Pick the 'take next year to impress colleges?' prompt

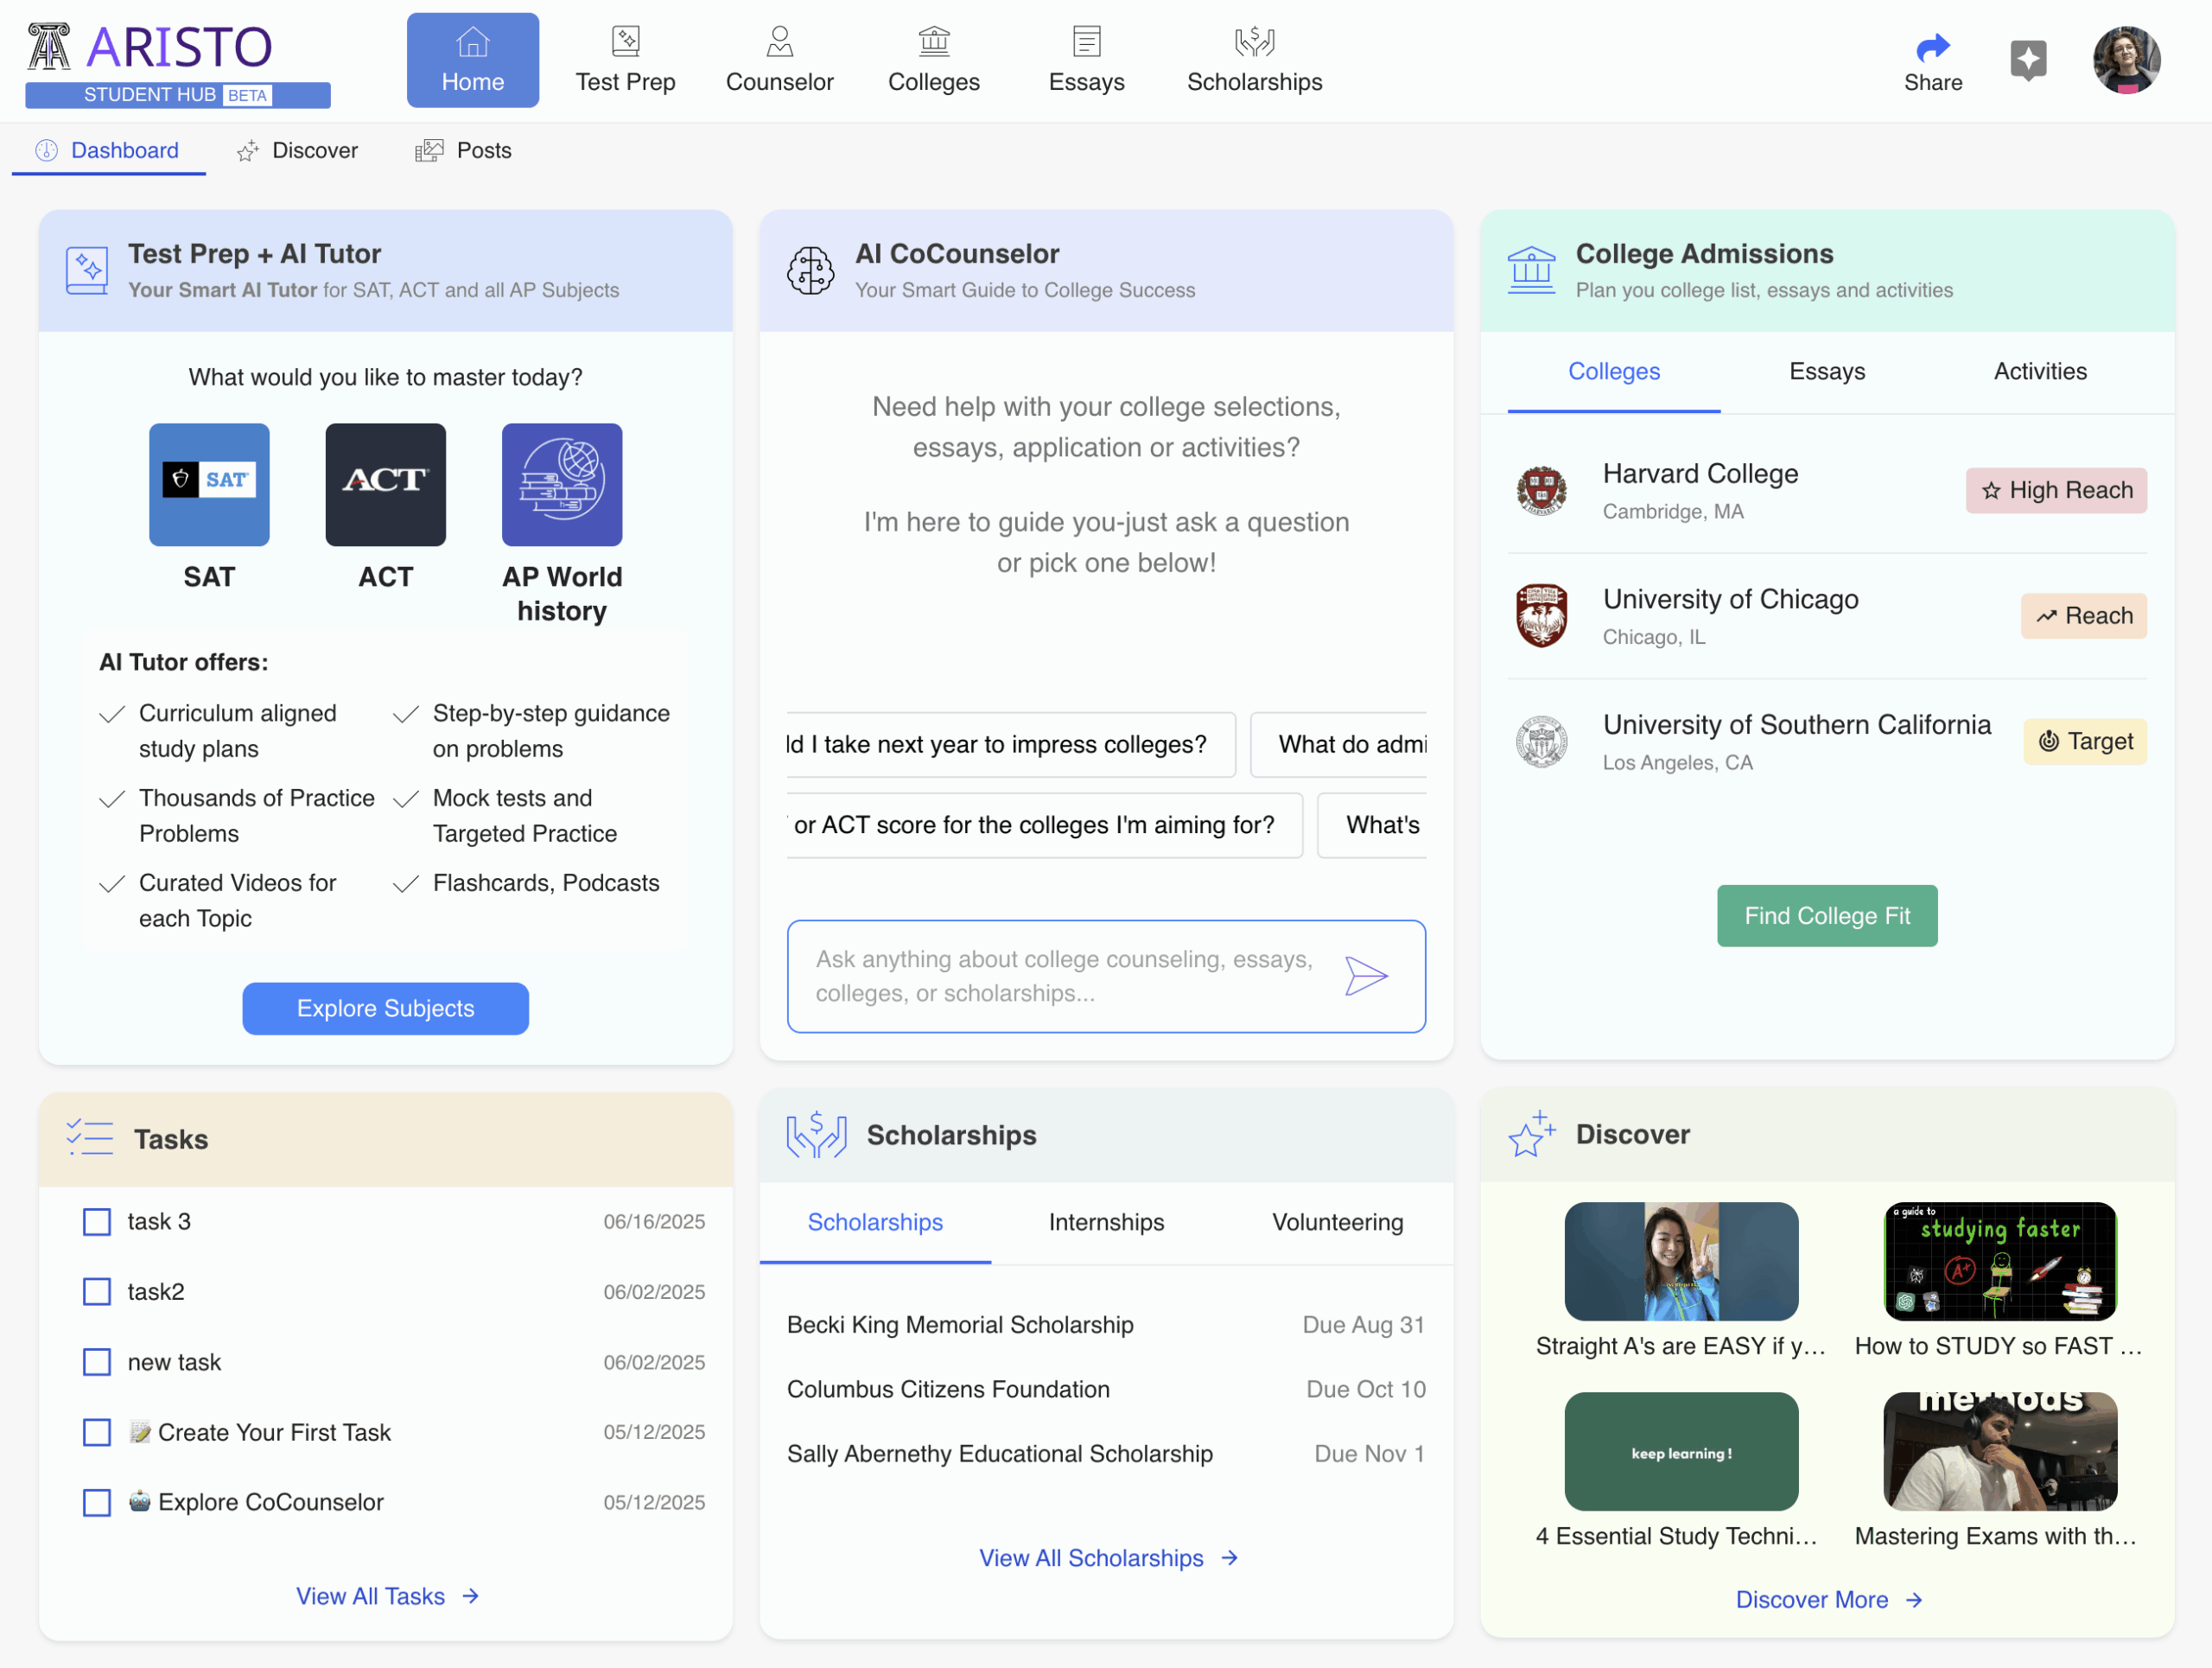click(1010, 744)
